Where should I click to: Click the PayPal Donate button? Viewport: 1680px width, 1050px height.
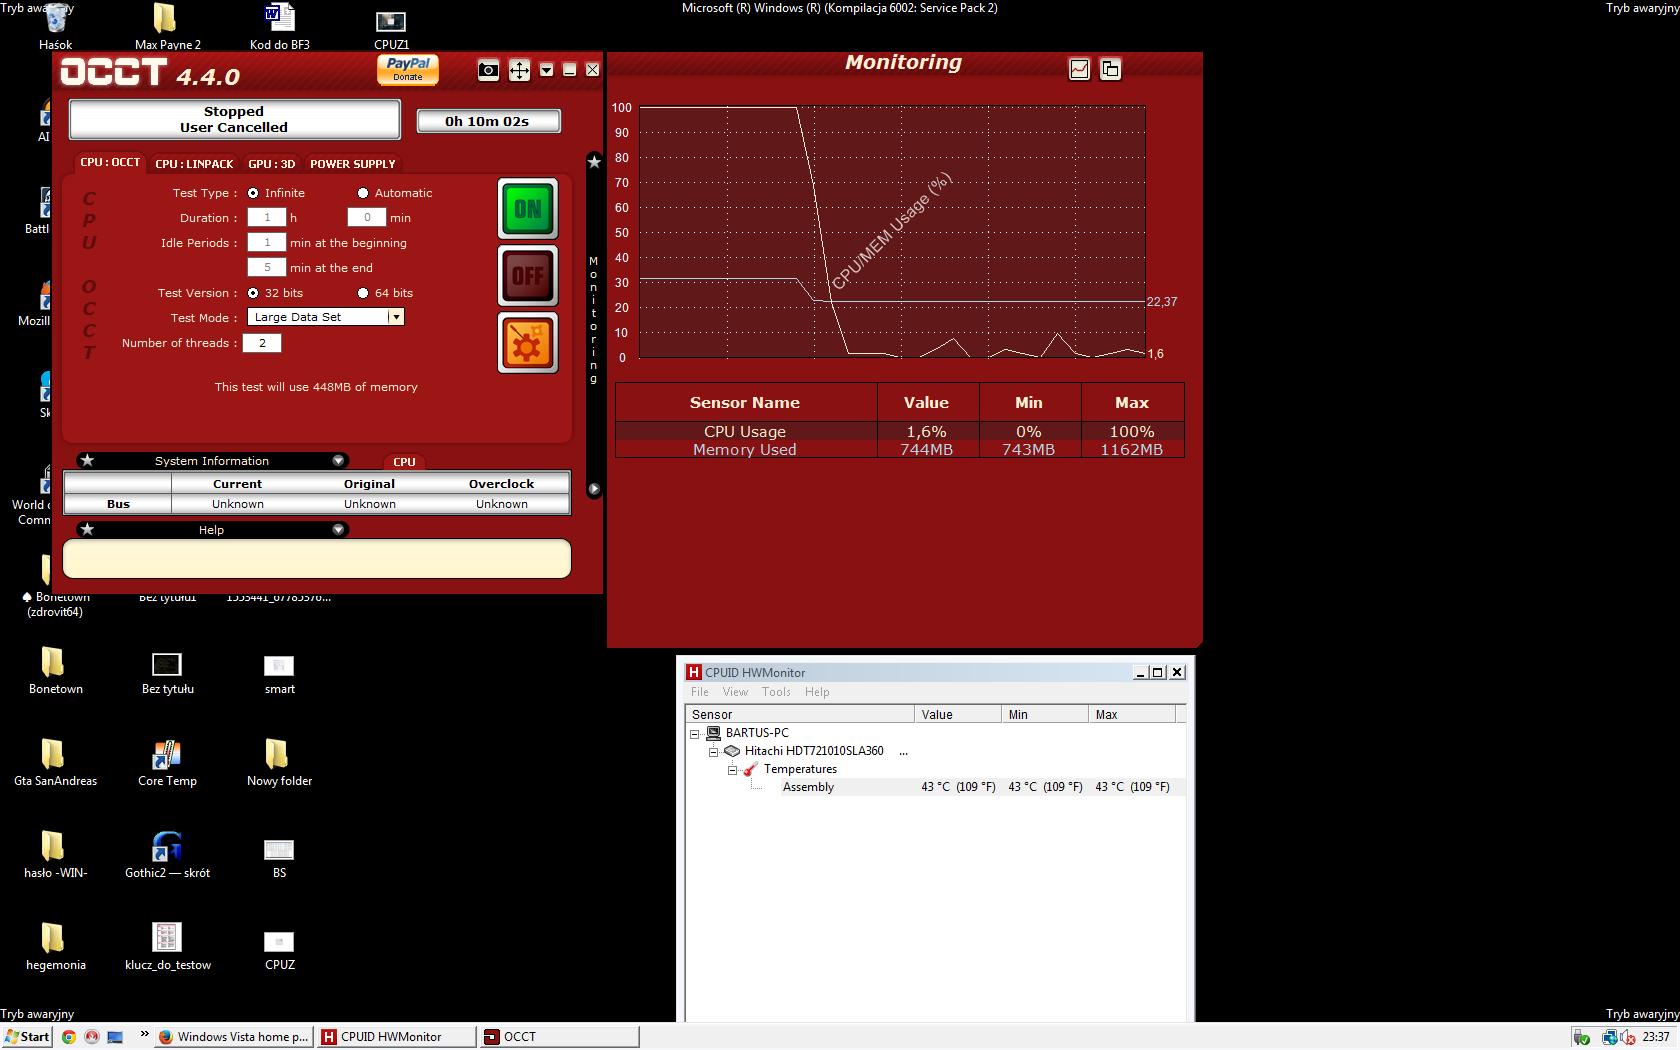click(x=408, y=69)
